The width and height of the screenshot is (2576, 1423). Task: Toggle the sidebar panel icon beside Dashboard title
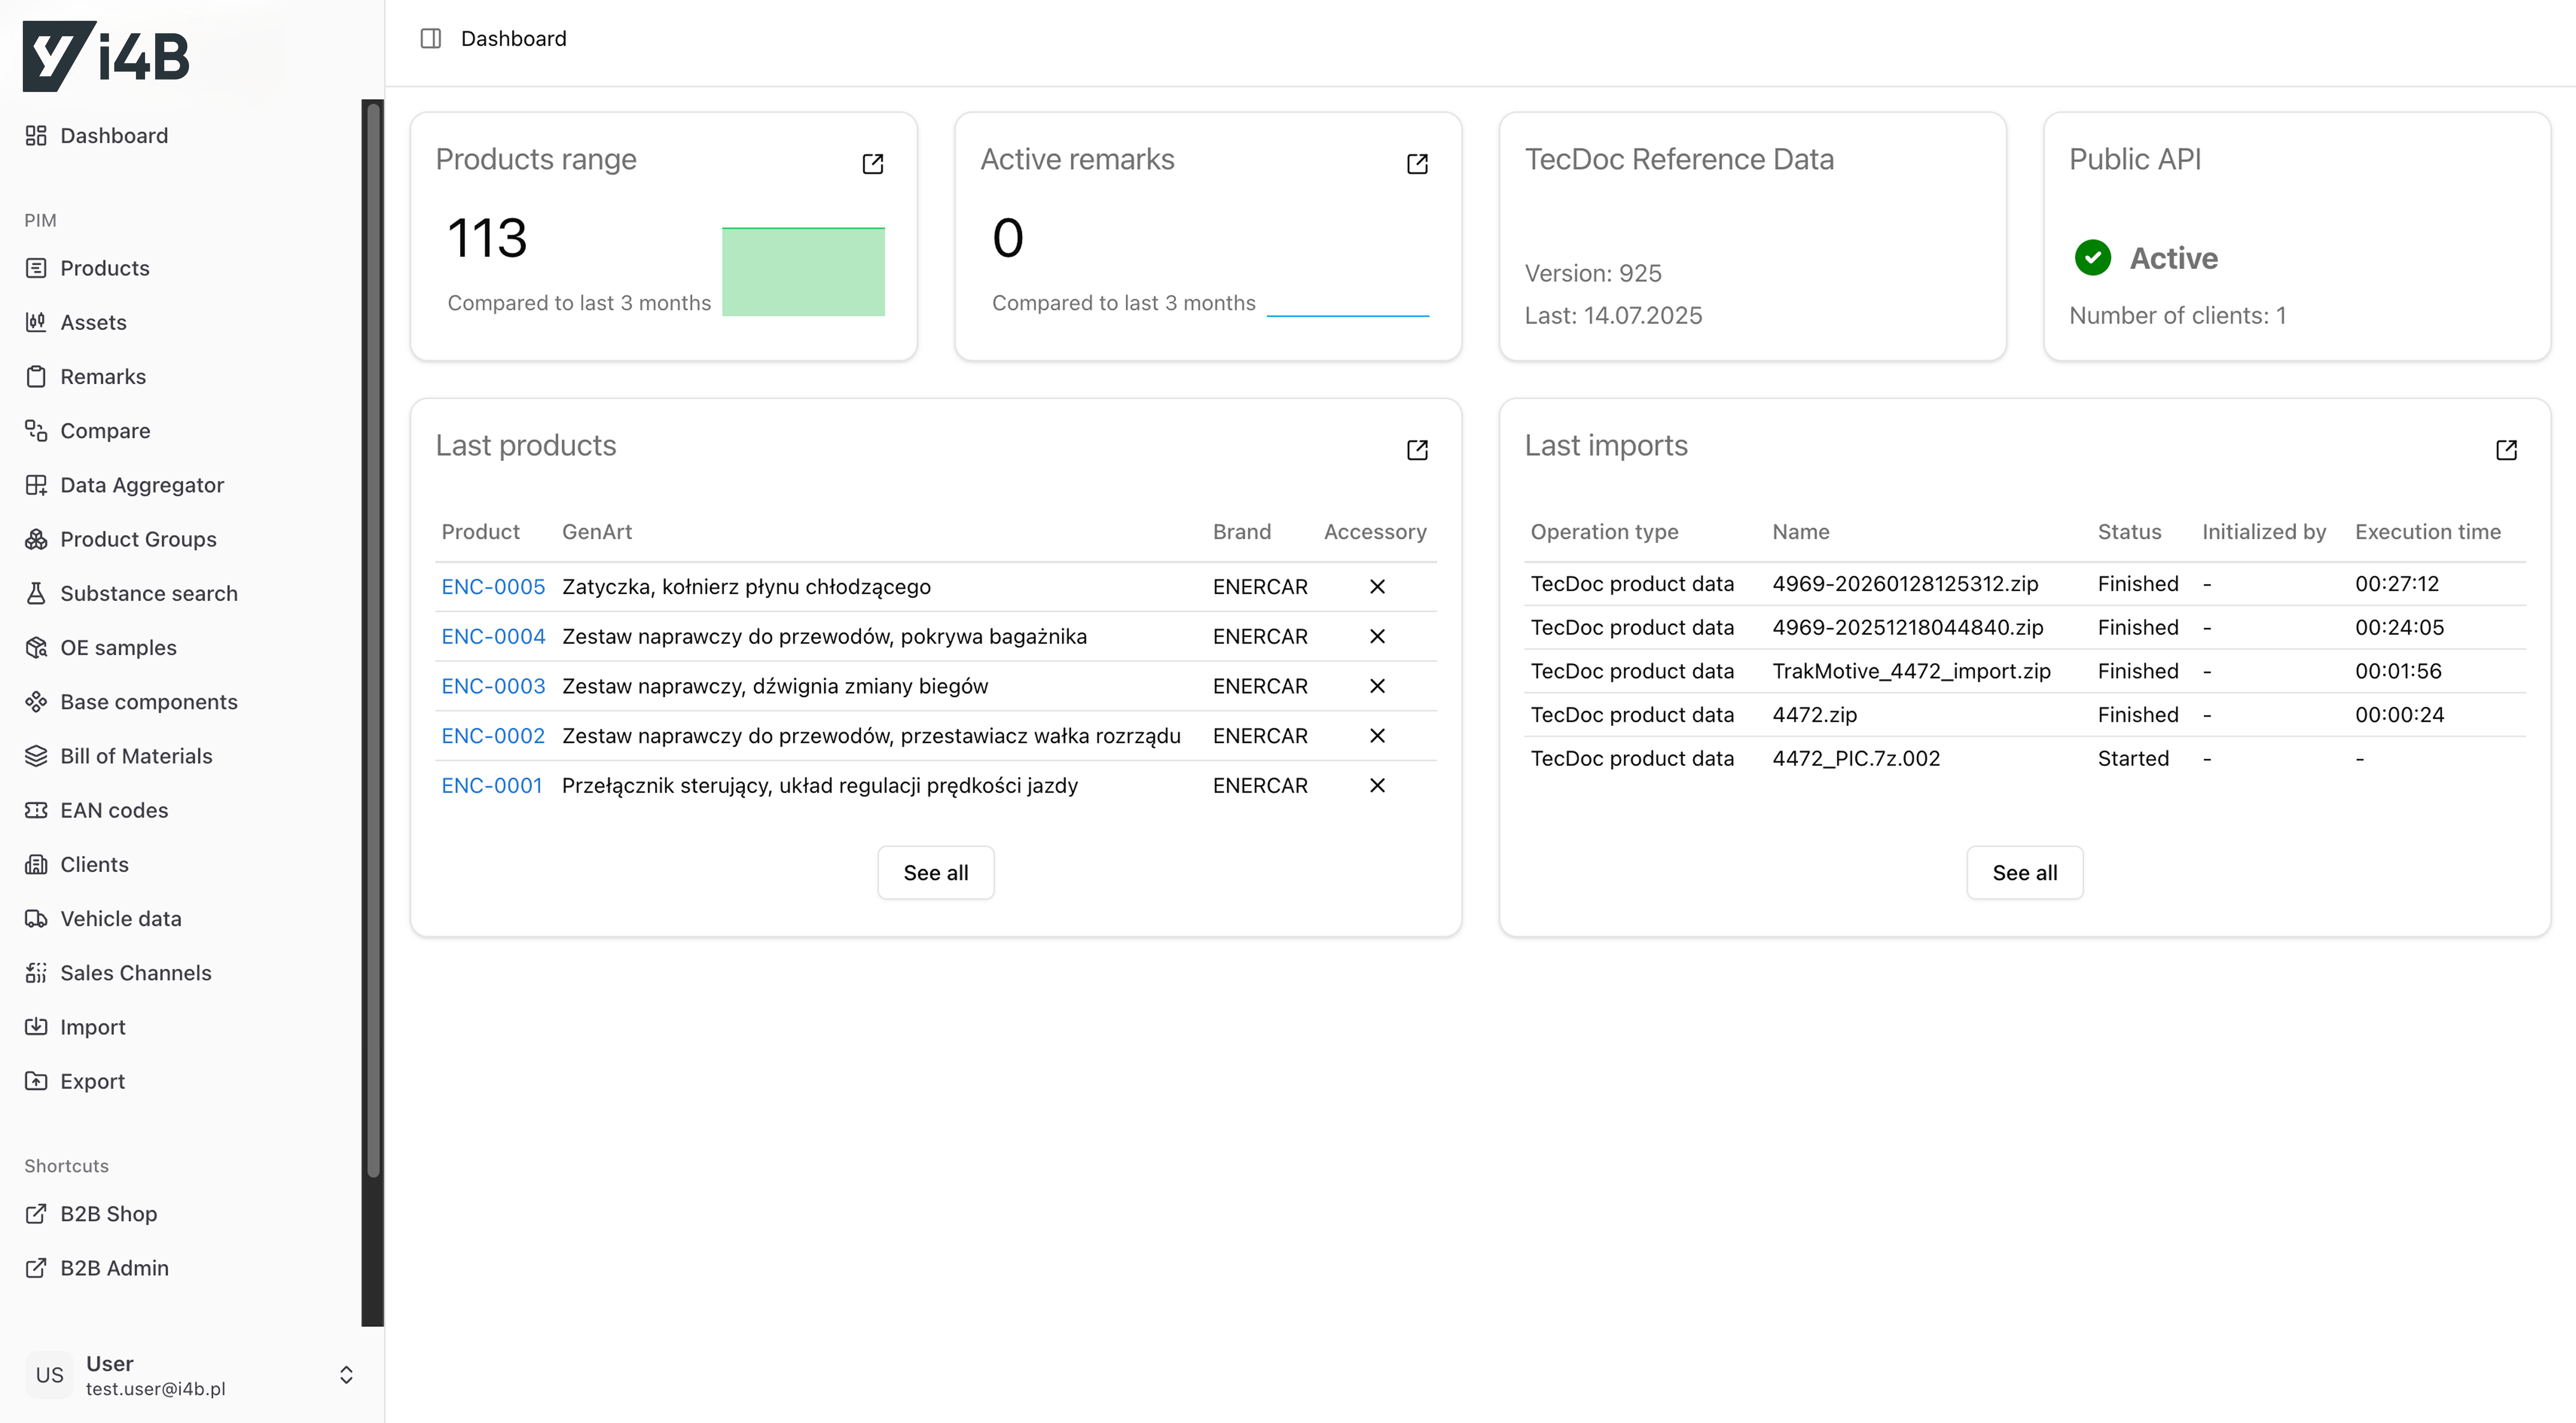click(431, 39)
